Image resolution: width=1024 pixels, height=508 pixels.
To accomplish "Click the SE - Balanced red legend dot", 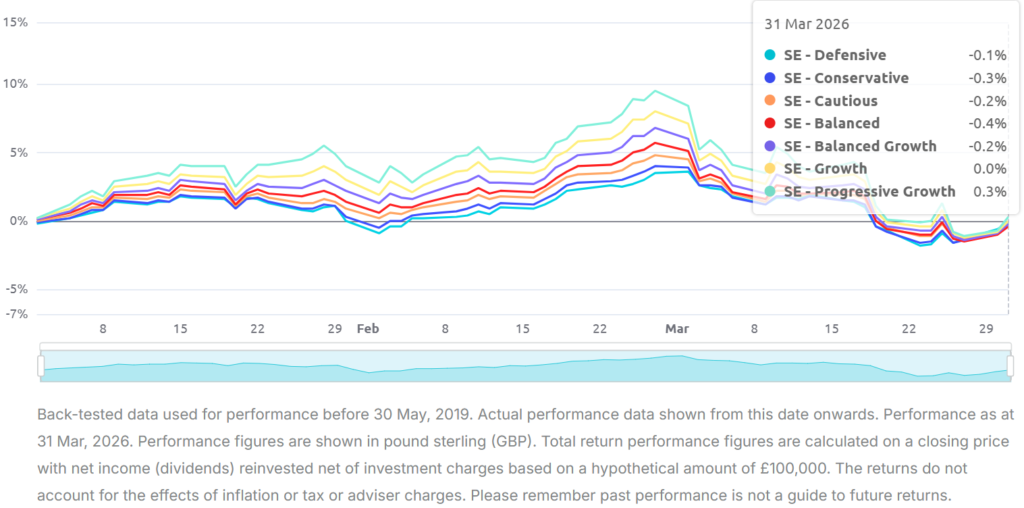I will (x=769, y=124).
